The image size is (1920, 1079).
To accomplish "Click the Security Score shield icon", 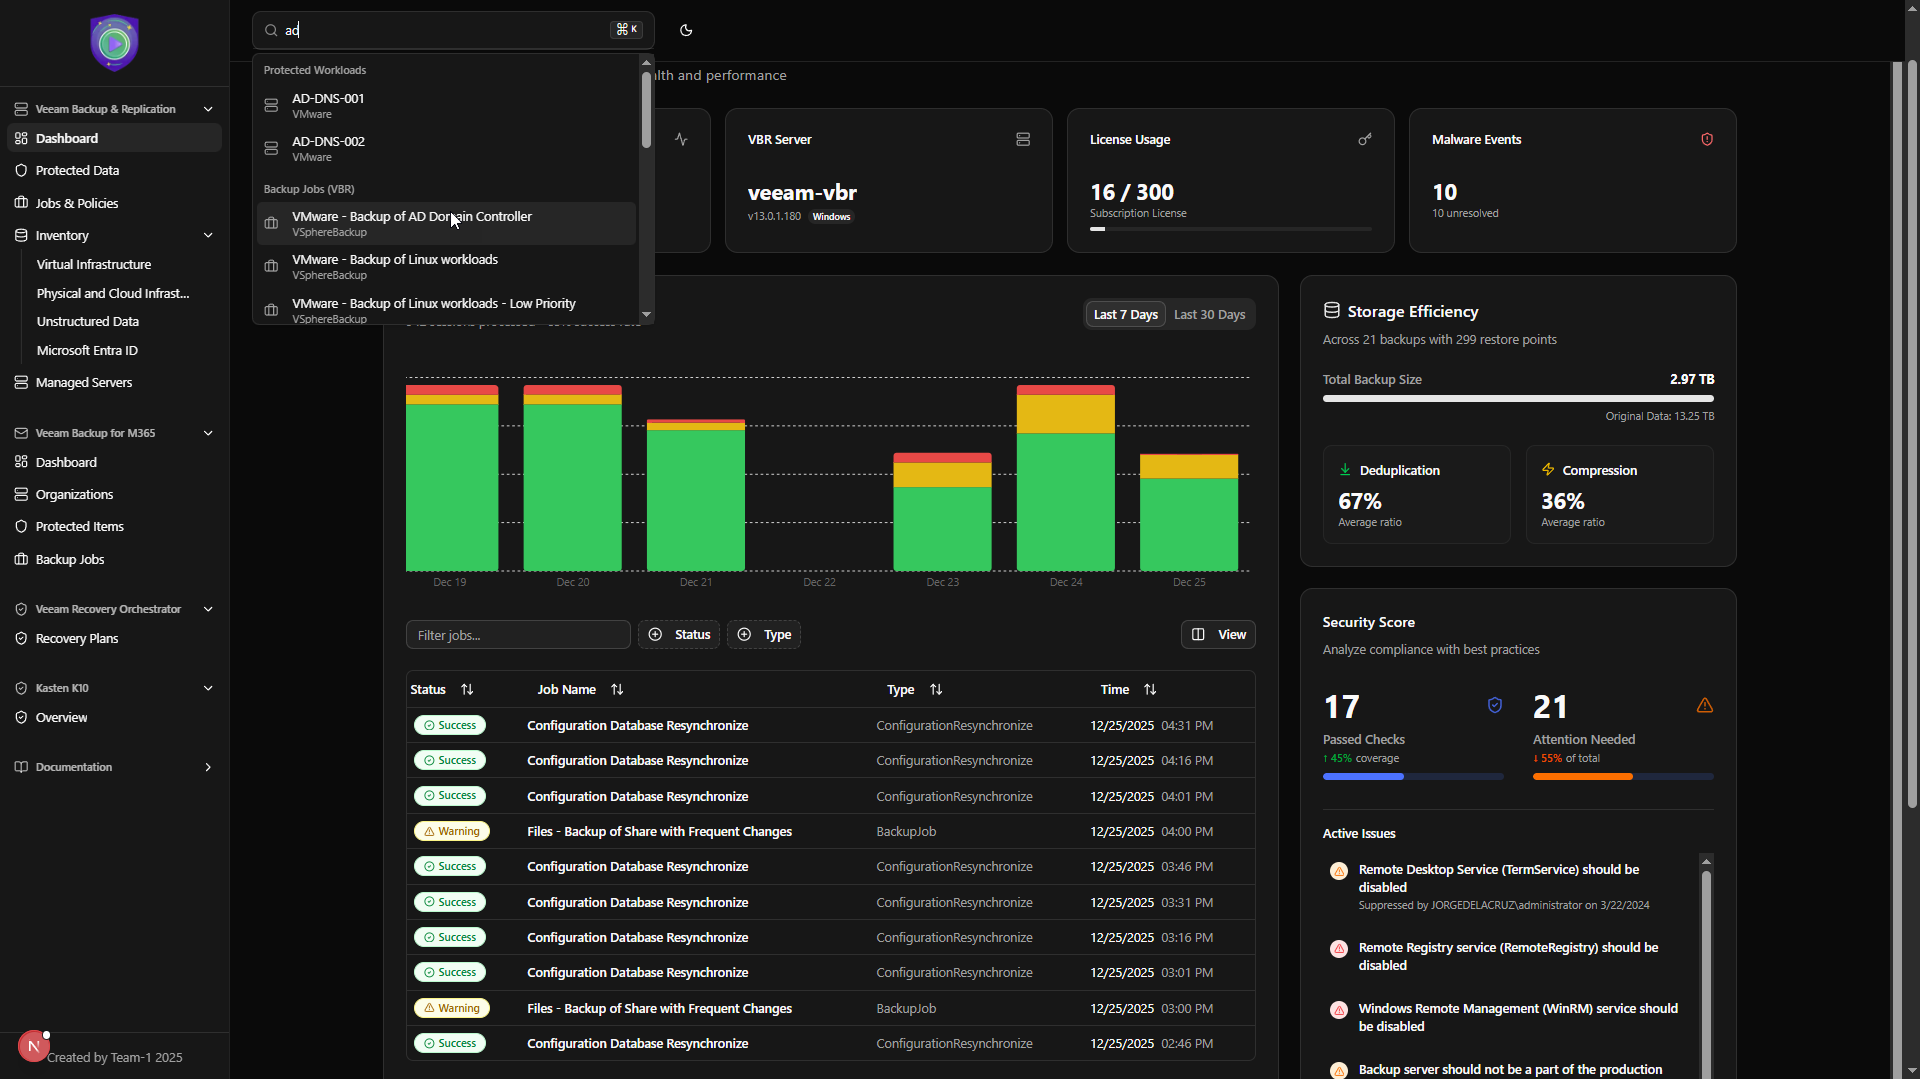I will pos(1494,705).
